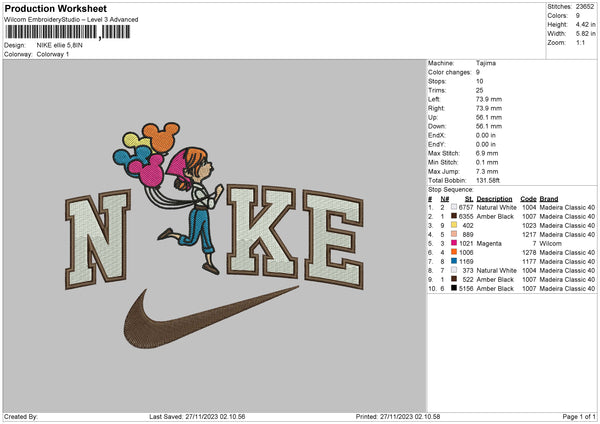Select the Colorway 1 value
600x424 pixels.
pyautogui.click(x=53, y=54)
